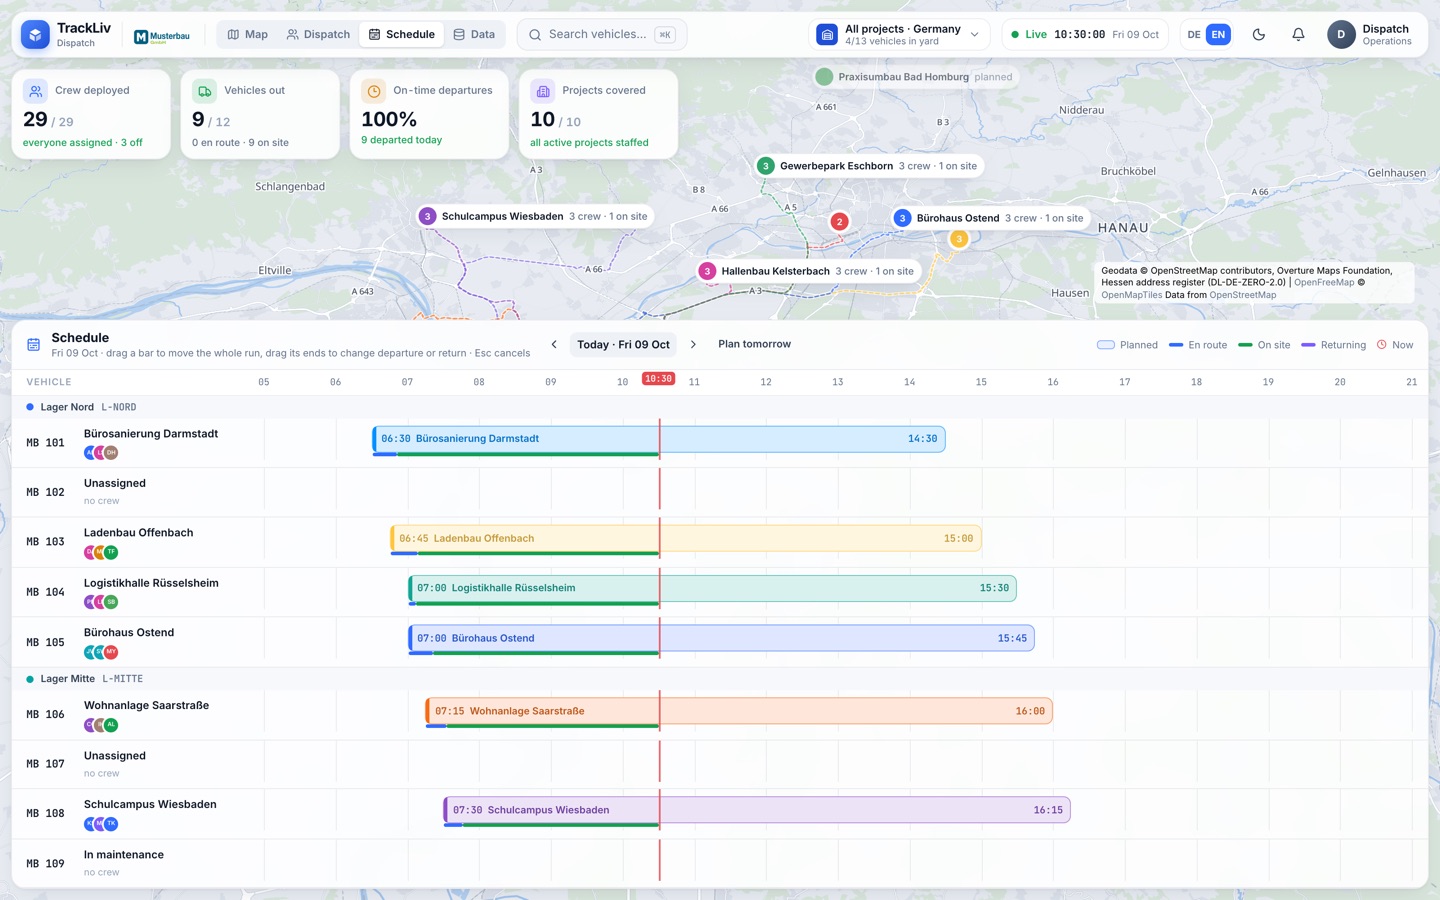The image size is (1440, 900).
Task: Click the On-time departures clock icon
Action: click(x=373, y=91)
